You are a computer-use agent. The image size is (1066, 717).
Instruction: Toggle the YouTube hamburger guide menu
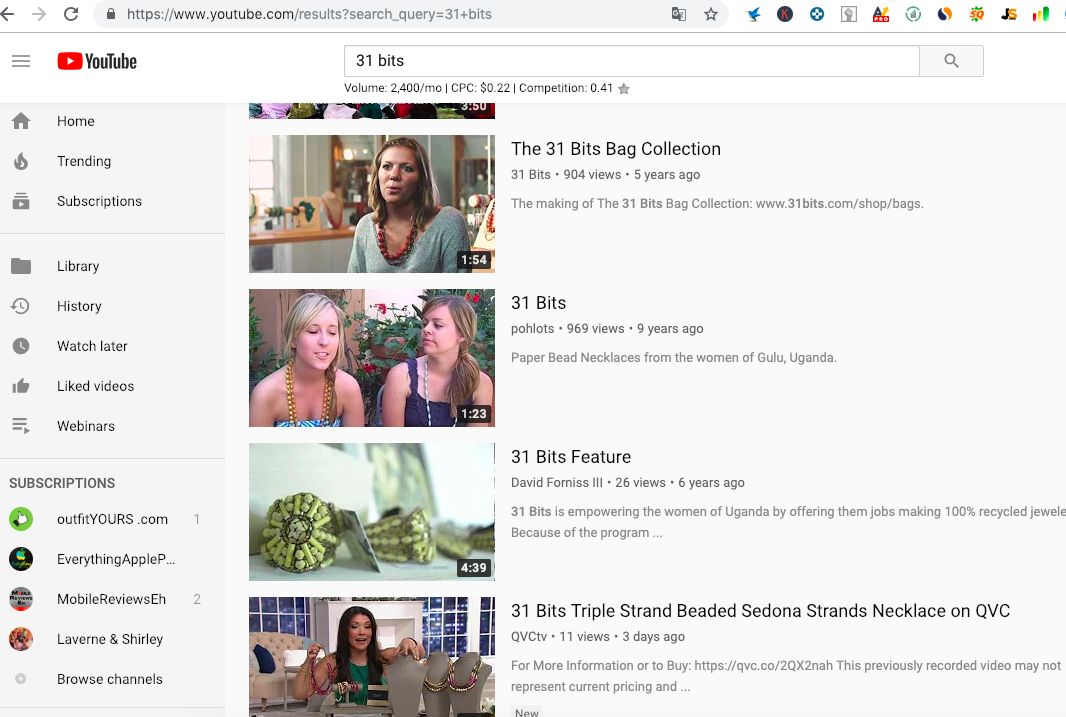(x=21, y=61)
